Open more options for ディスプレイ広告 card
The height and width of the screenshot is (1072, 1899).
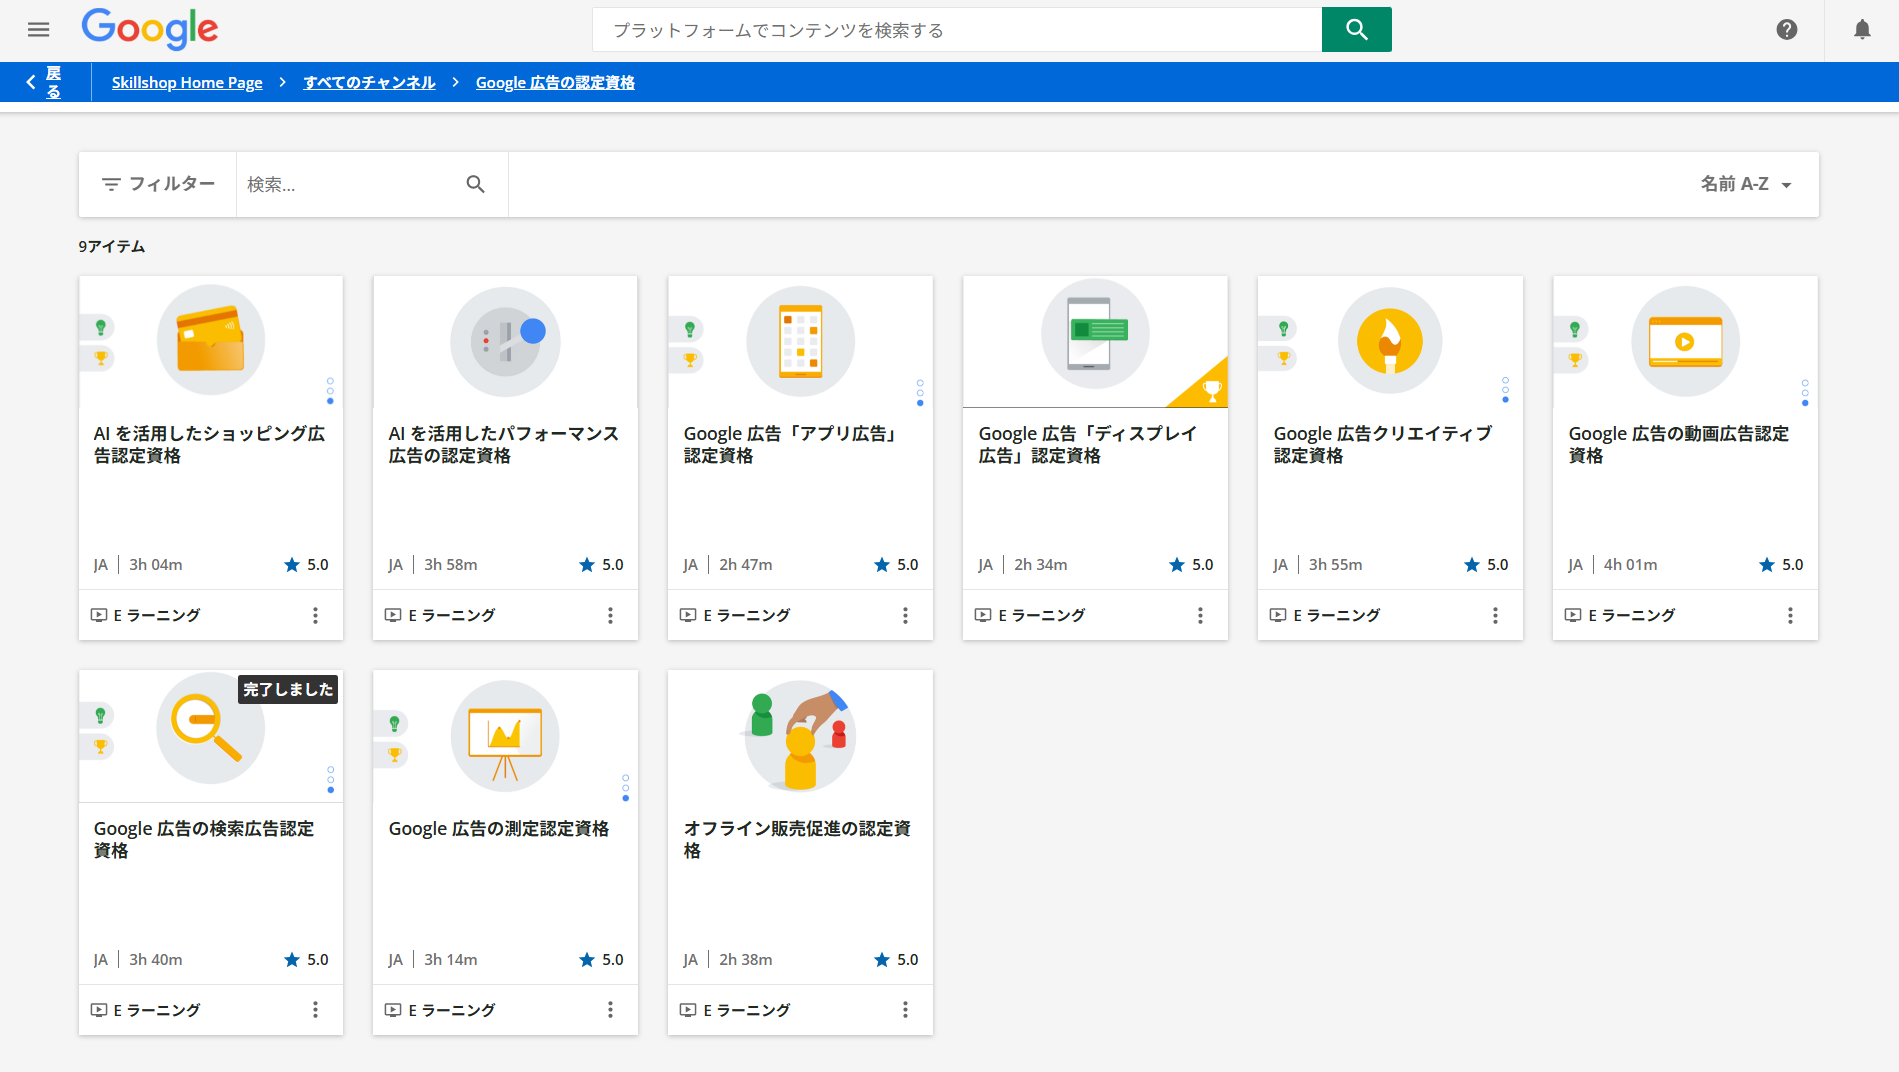(1200, 615)
